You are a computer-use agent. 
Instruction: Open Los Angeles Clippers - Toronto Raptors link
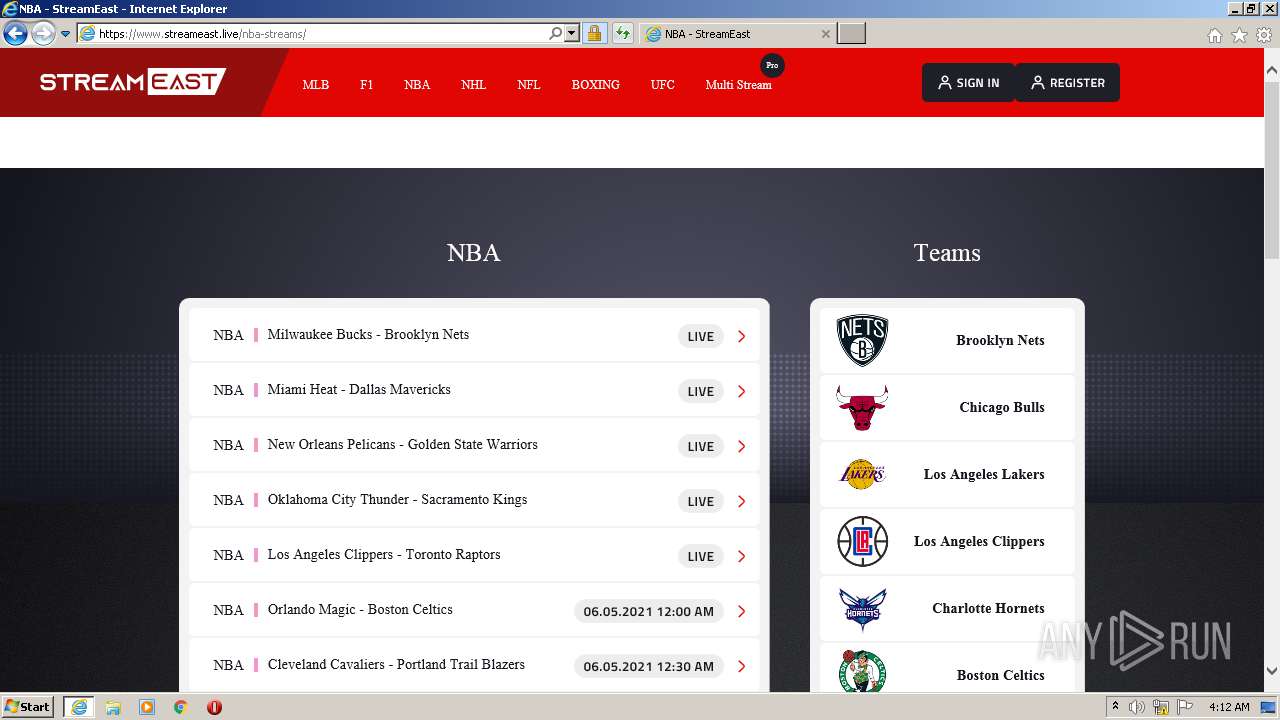coord(384,555)
